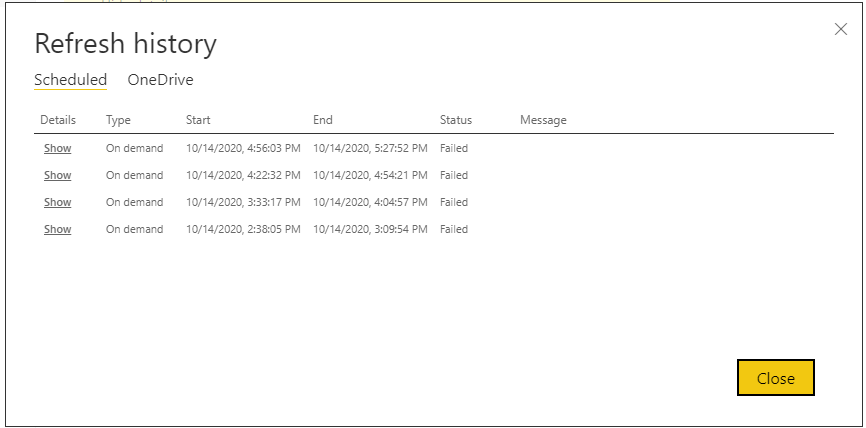Click the Type column header
This screenshot has height=428, width=866.
118,120
